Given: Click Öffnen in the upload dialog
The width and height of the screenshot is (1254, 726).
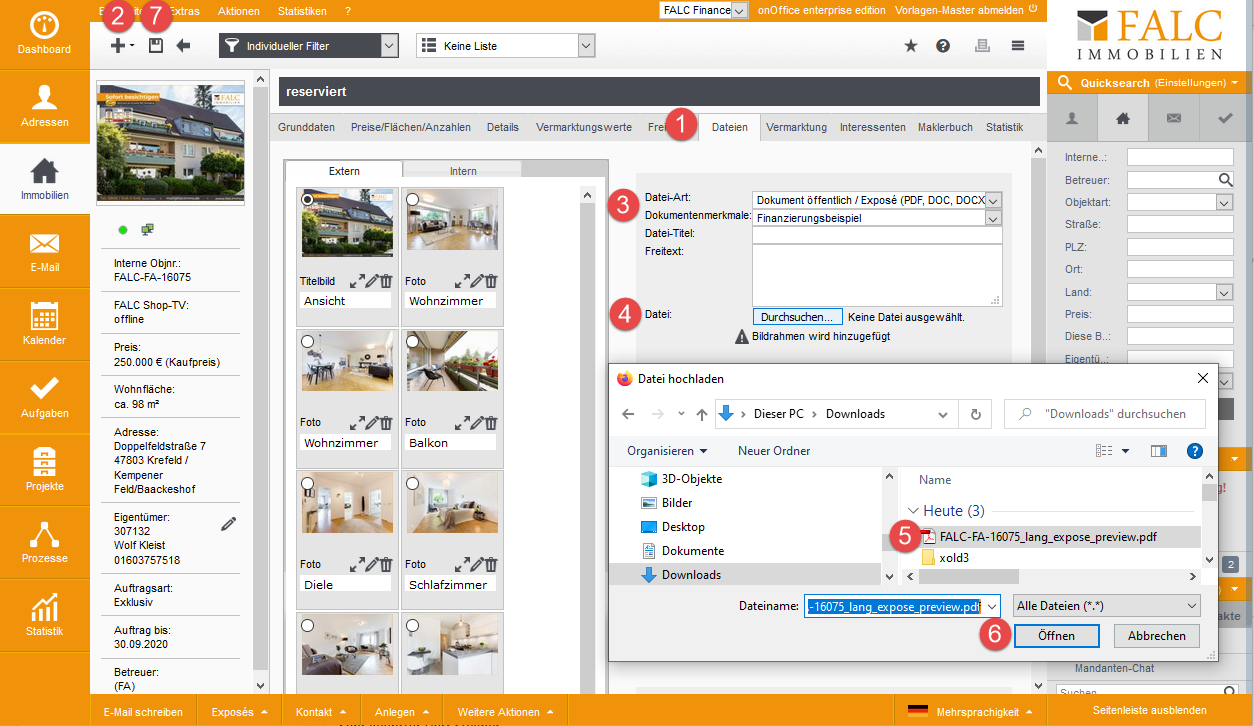Looking at the screenshot, I should click(x=1055, y=636).
